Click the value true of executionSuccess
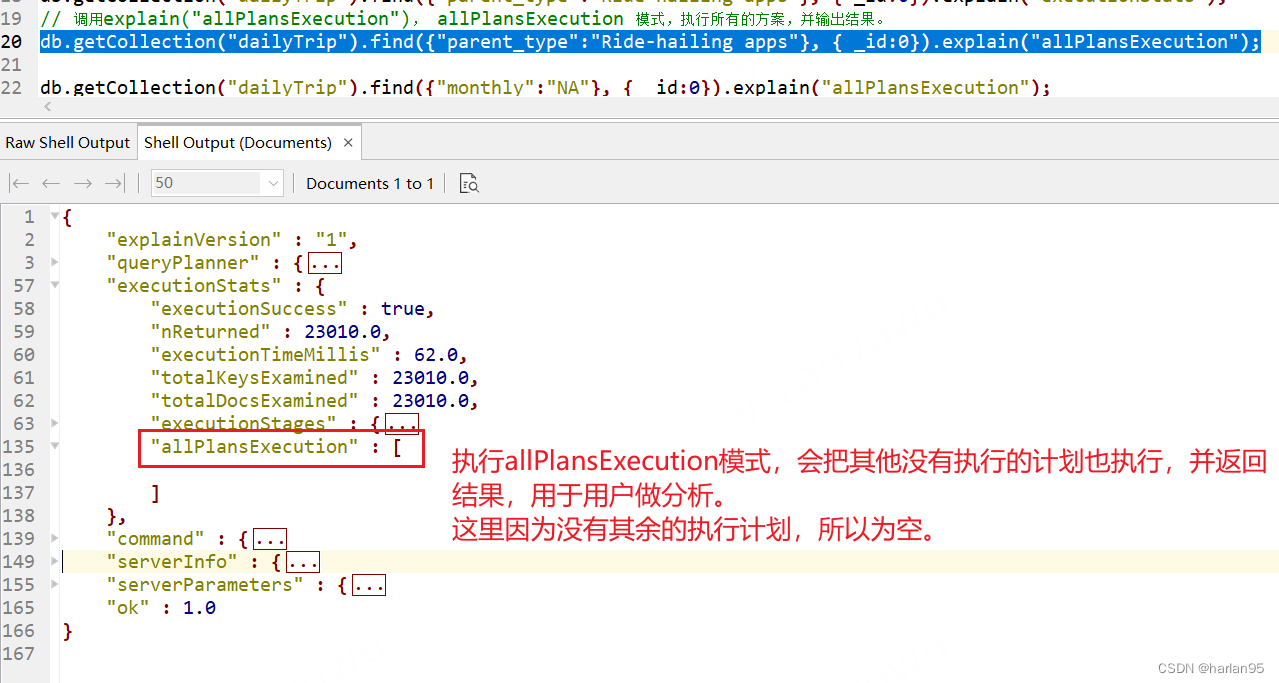1279x683 pixels. click(403, 308)
